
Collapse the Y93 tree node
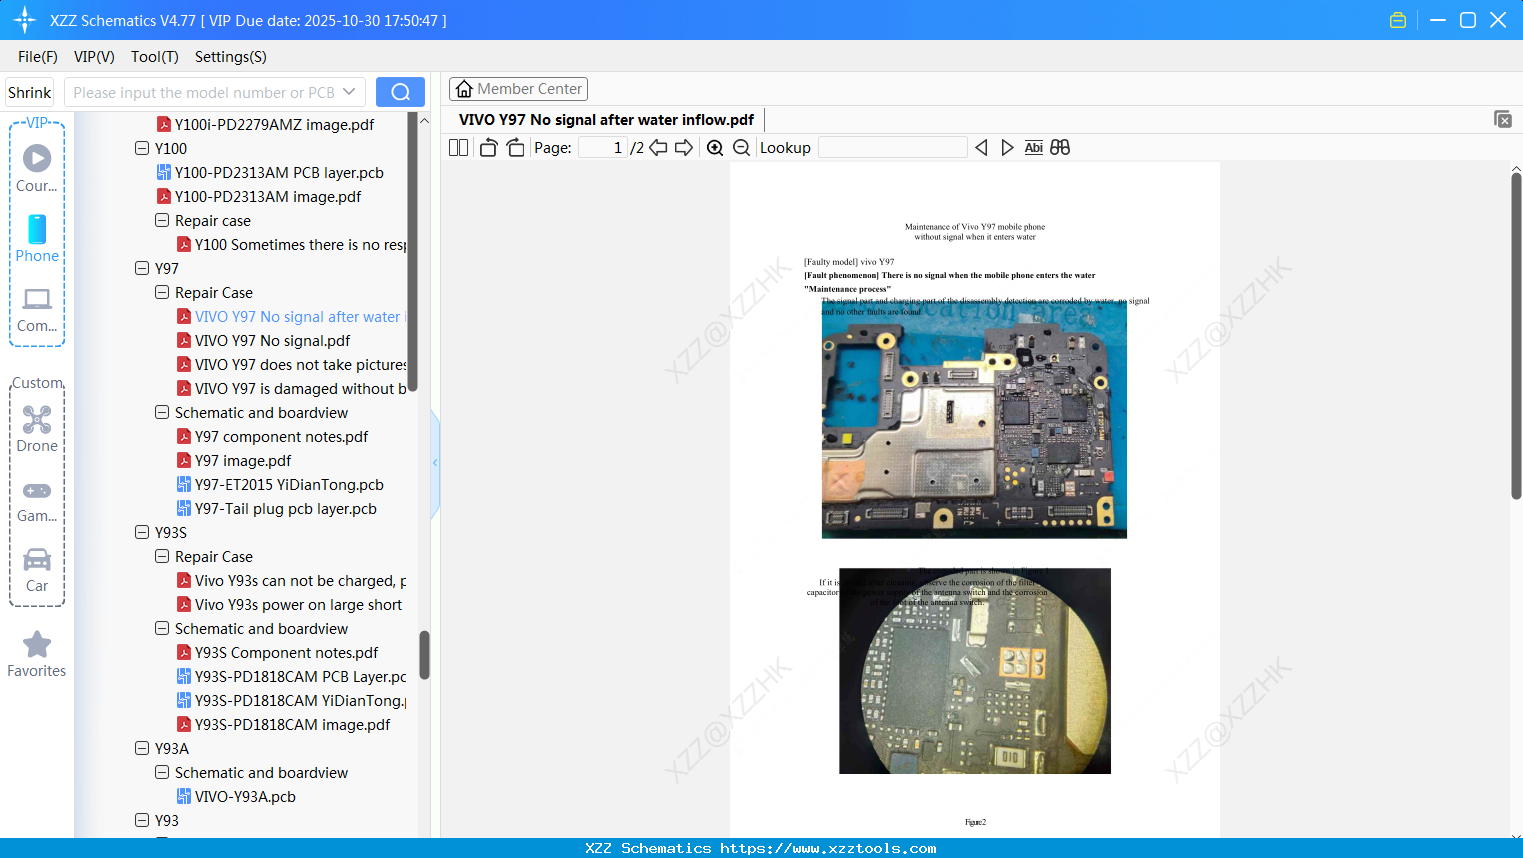(142, 820)
